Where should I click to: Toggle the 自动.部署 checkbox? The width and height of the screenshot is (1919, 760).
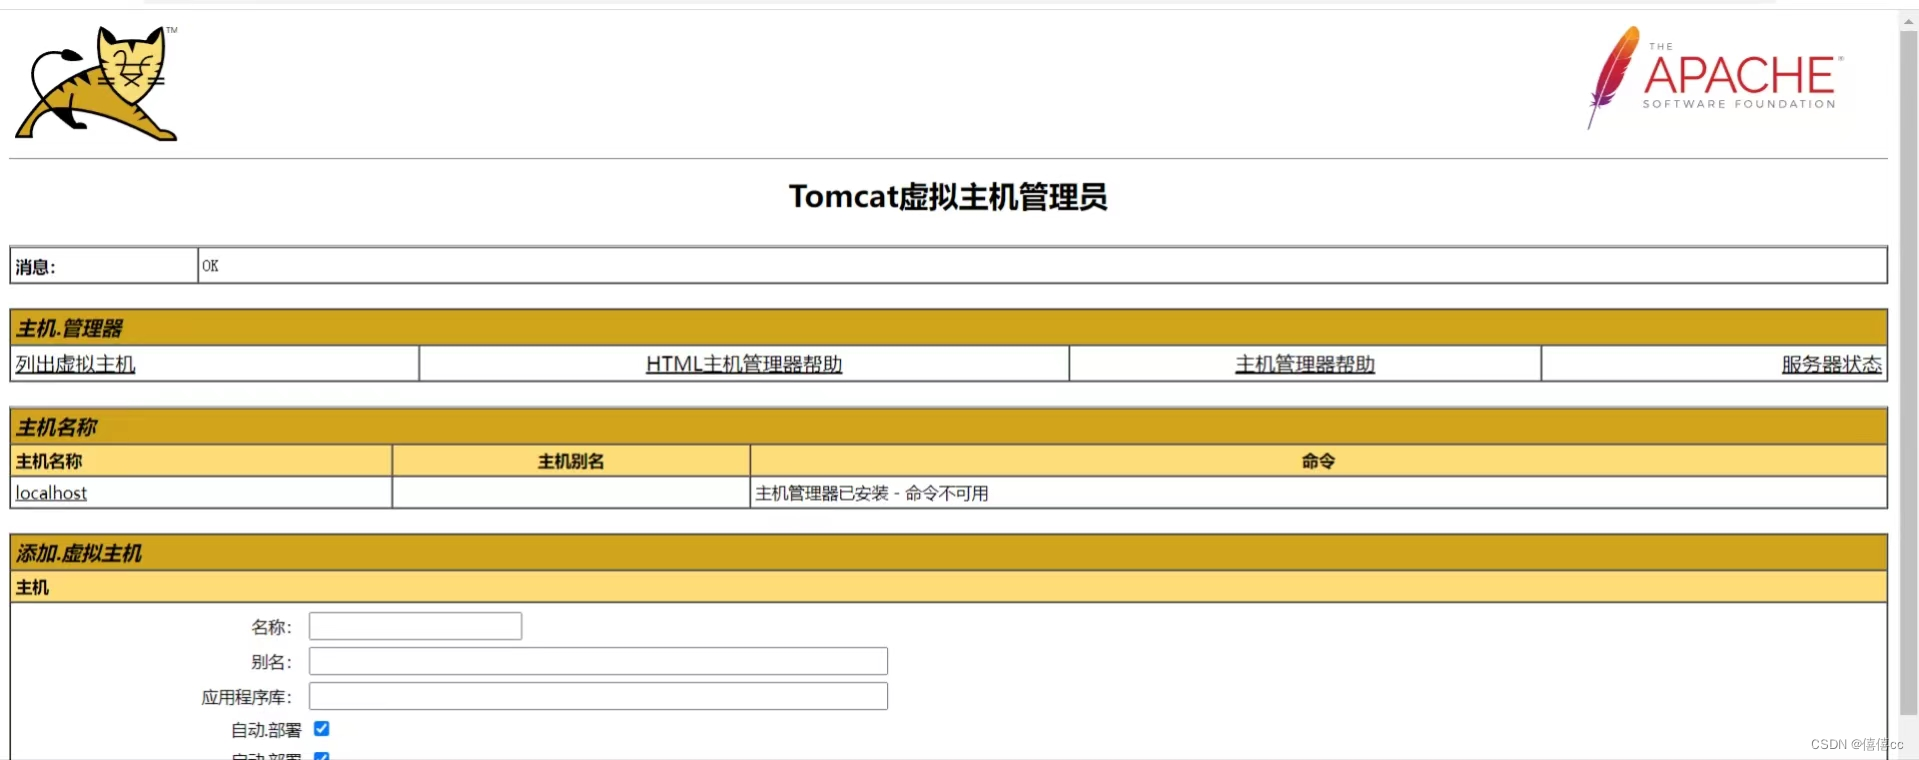click(x=322, y=729)
